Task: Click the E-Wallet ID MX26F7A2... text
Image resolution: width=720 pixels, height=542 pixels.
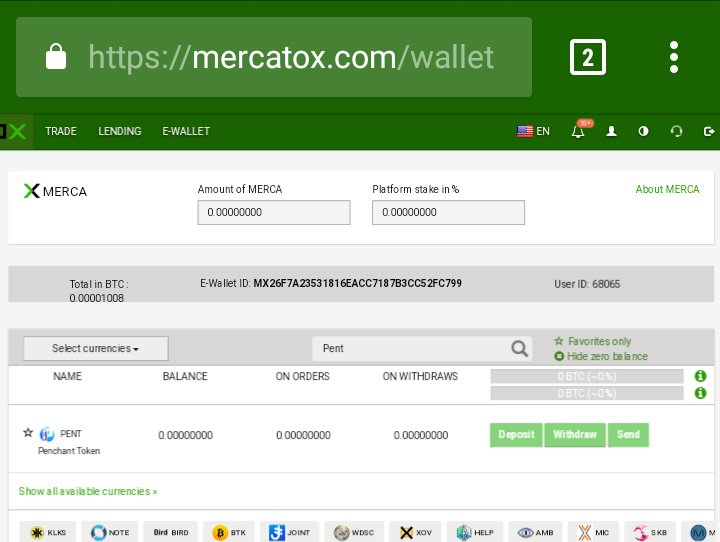Action: click(x=331, y=283)
